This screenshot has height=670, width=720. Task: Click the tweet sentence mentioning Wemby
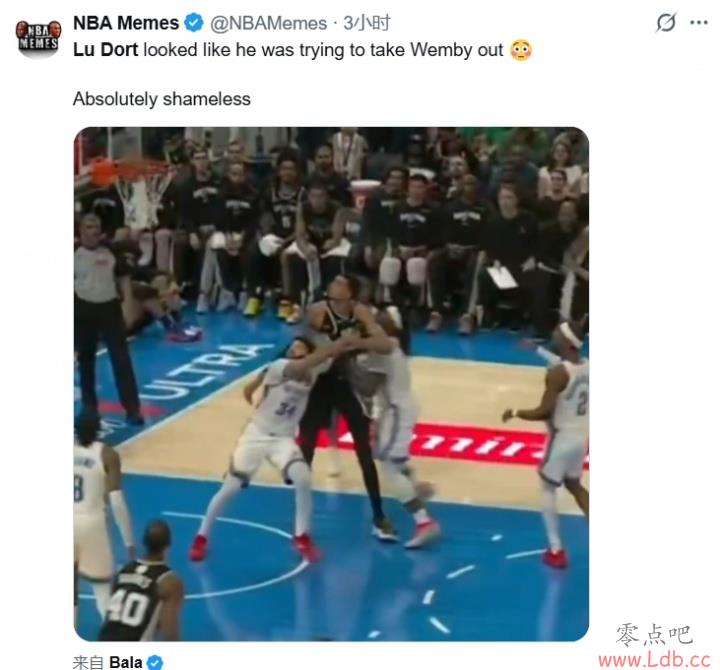coord(303,50)
